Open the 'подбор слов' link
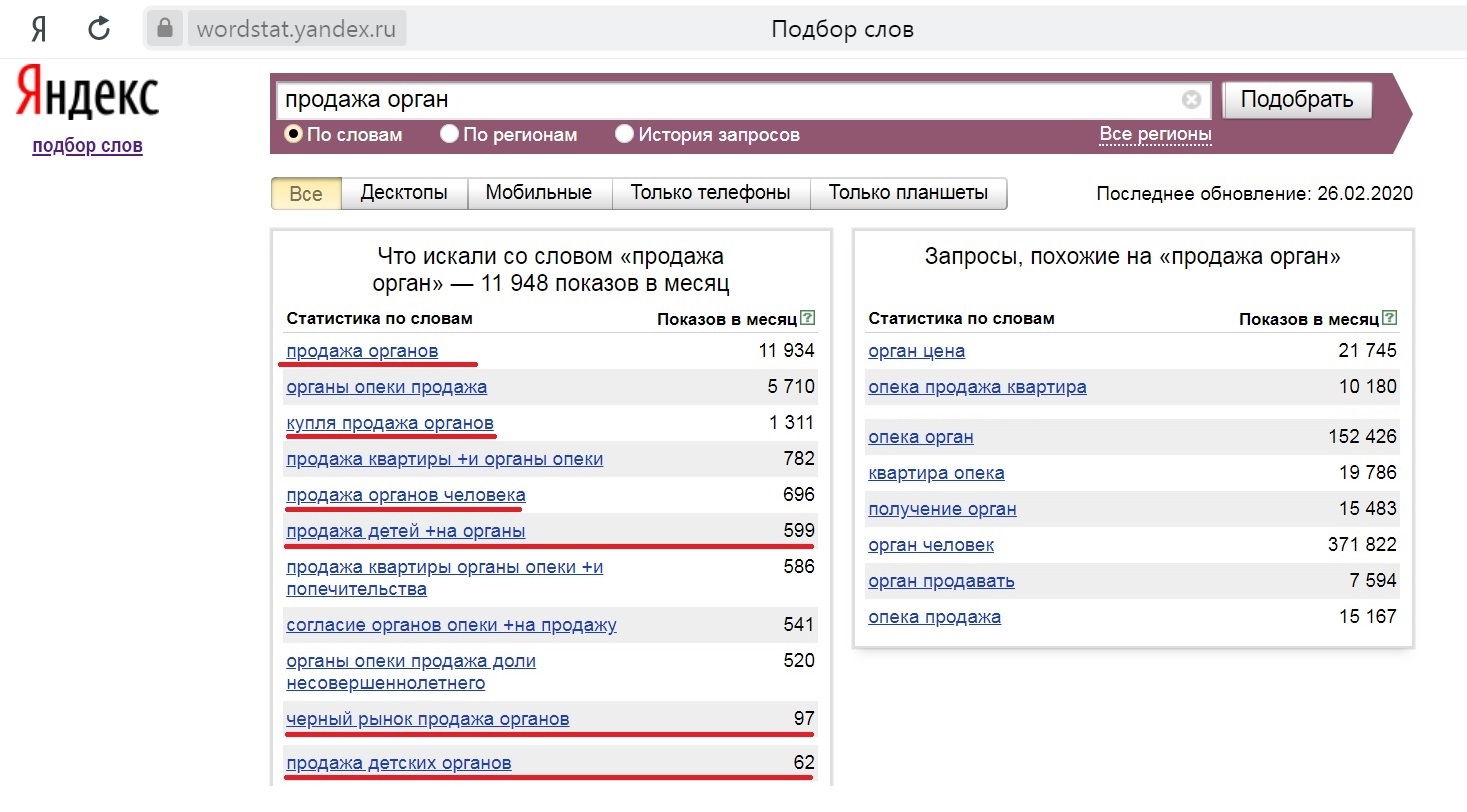 88,146
